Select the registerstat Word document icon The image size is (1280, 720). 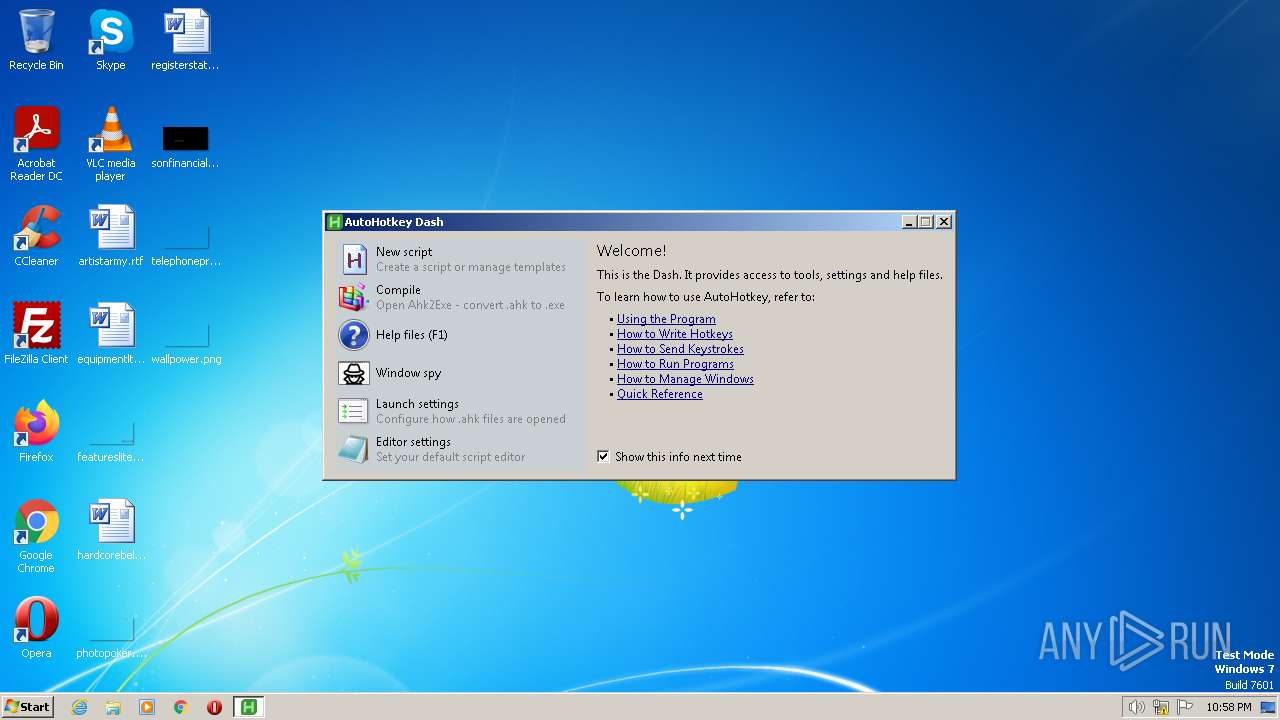pyautogui.click(x=186, y=40)
